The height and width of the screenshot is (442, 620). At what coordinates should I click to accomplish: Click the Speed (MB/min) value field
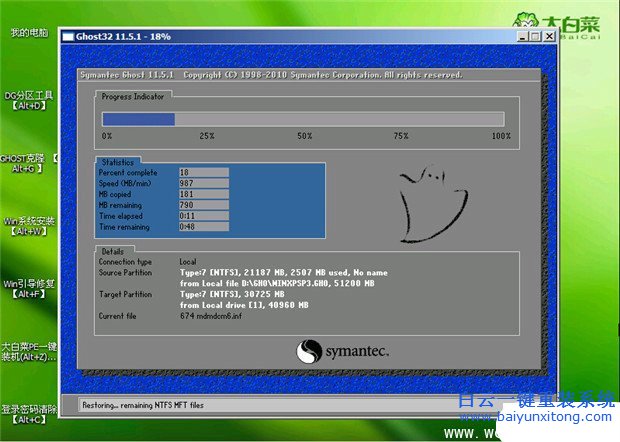click(x=203, y=181)
